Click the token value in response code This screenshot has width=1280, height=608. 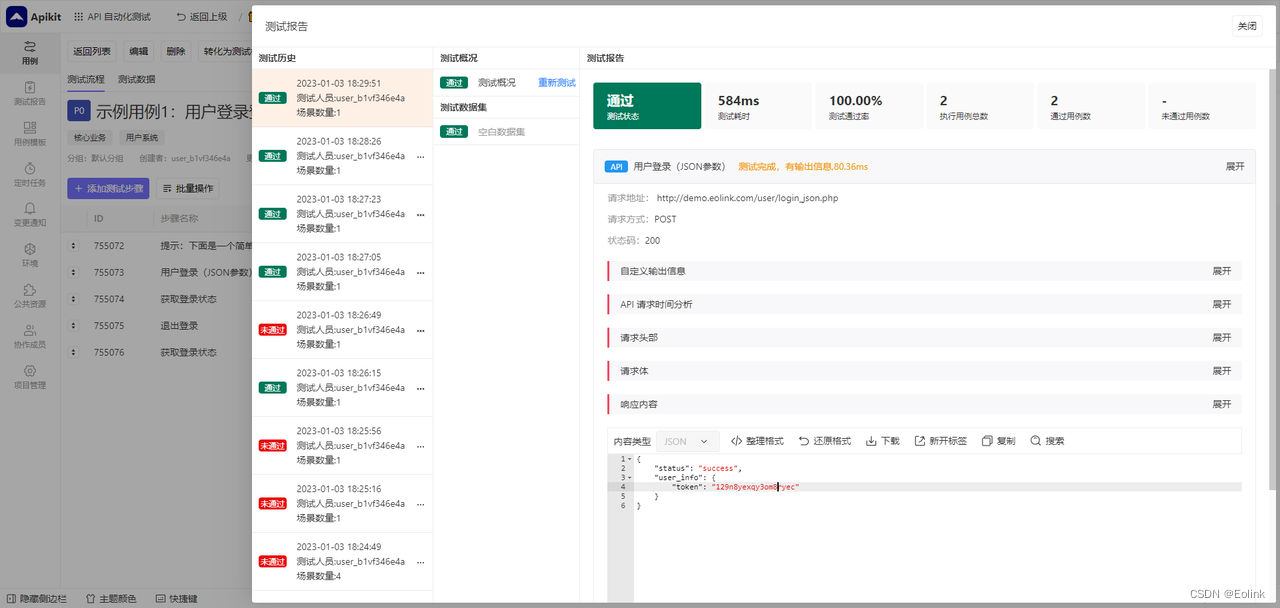tap(755, 487)
